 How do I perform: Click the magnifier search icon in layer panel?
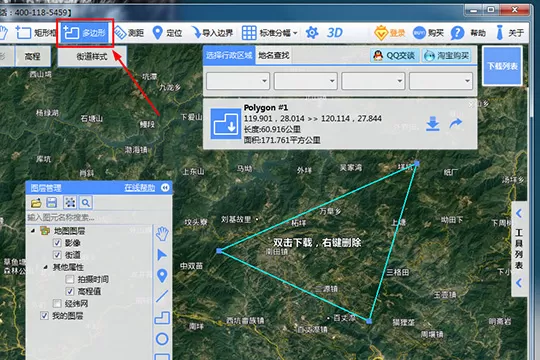coord(85,203)
